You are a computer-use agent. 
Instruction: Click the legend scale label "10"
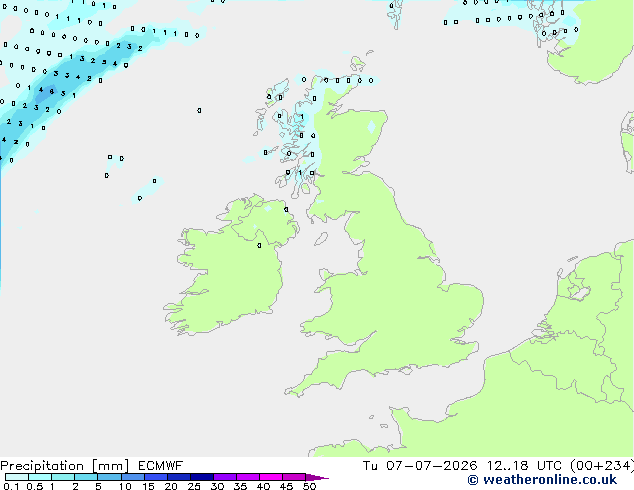pos(125,486)
